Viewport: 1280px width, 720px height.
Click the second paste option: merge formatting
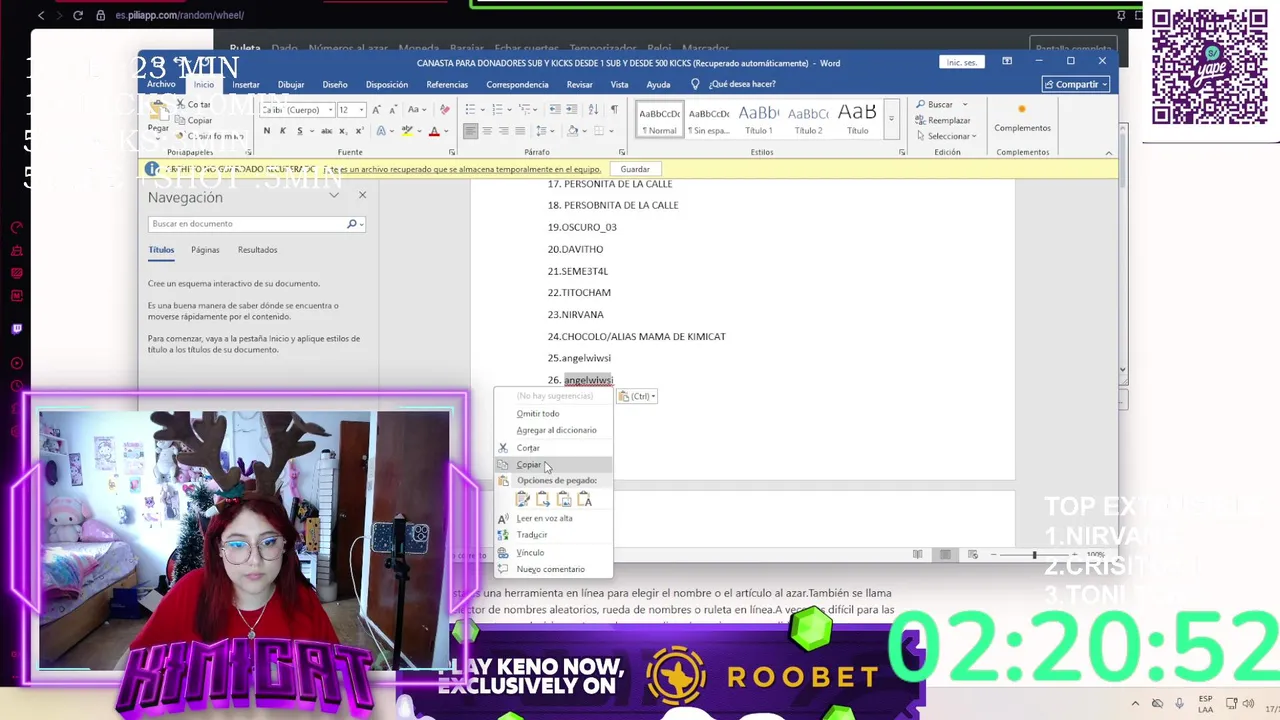coord(543,499)
